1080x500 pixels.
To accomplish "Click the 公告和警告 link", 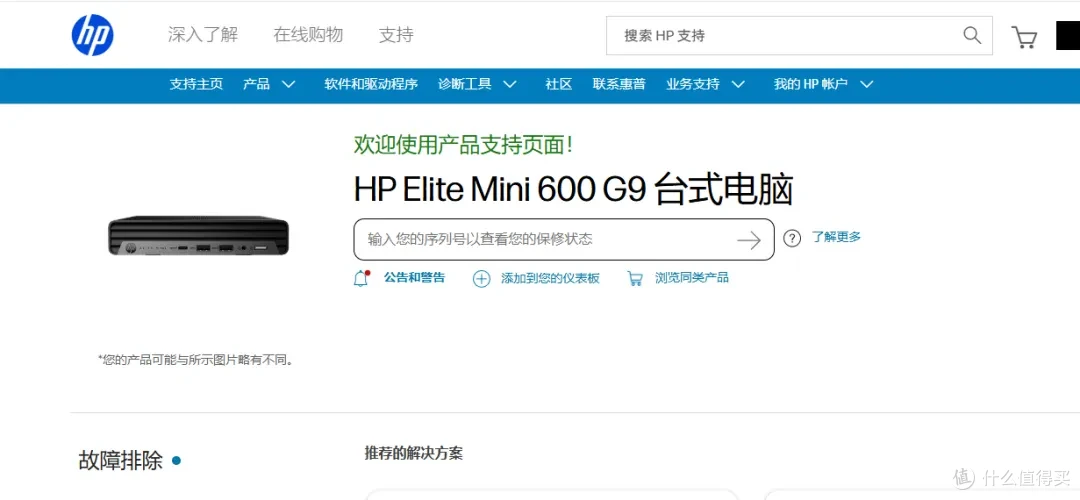I will pyautogui.click(x=415, y=278).
